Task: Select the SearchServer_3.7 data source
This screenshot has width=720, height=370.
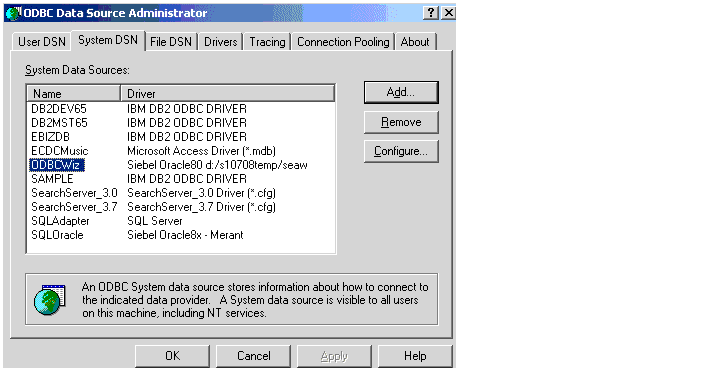Action: tap(74, 207)
